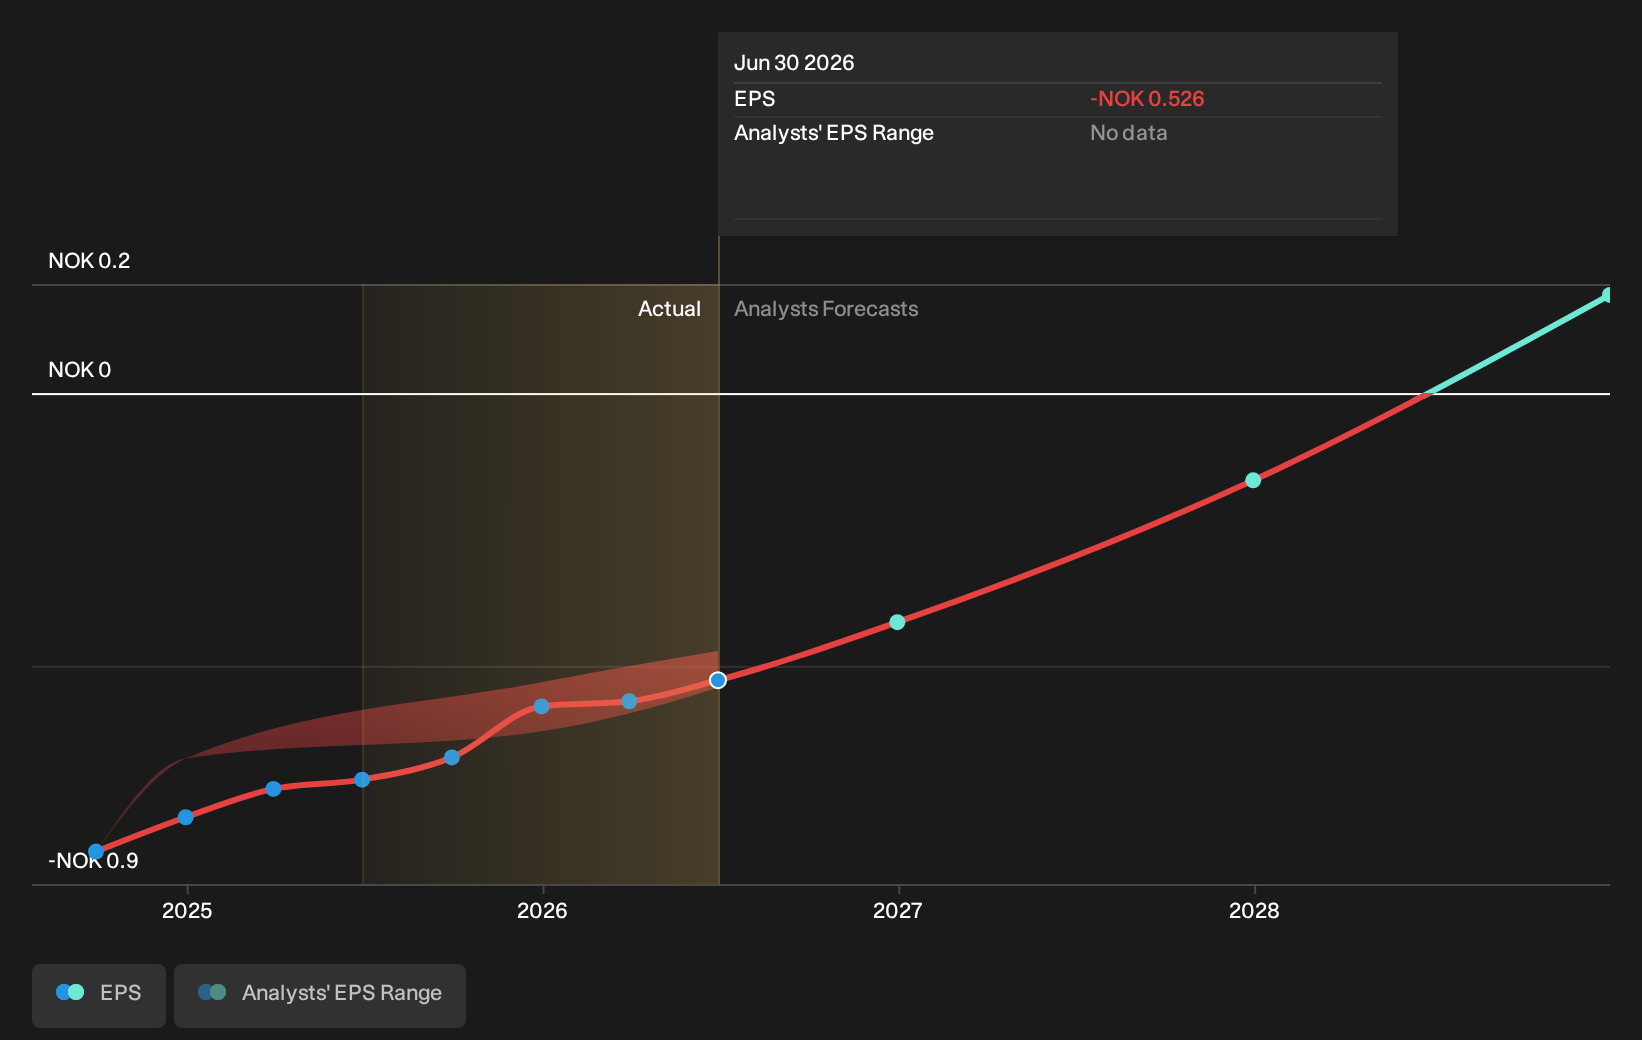Click the Analysts' EPS Range tooltip row label
1642x1040 pixels.
point(834,133)
